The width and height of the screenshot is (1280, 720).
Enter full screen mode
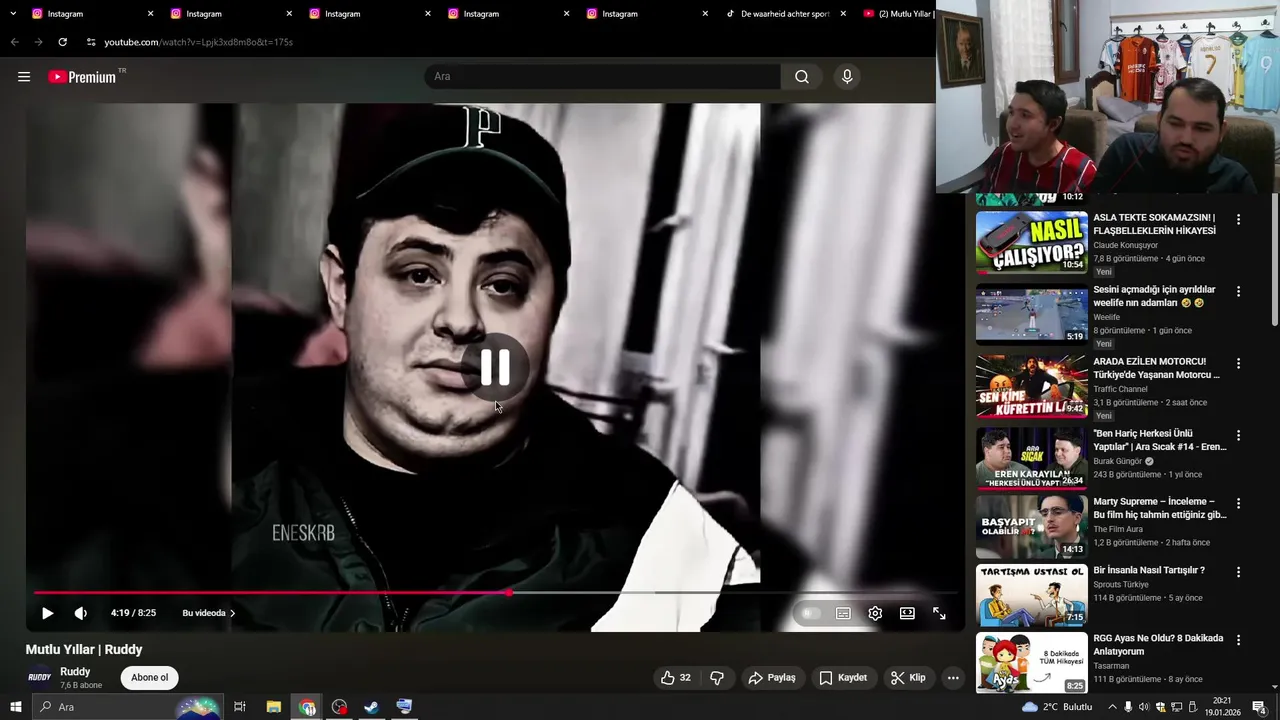(939, 613)
